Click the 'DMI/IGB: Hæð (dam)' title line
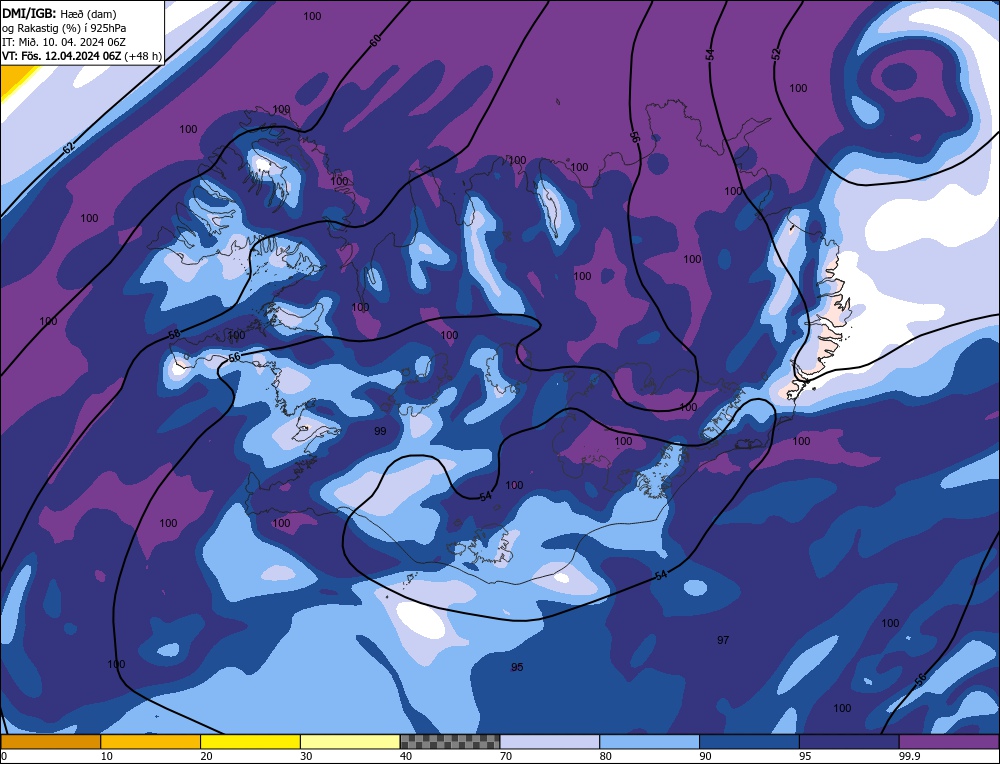Screen dimensions: 1000x764 click(59, 13)
